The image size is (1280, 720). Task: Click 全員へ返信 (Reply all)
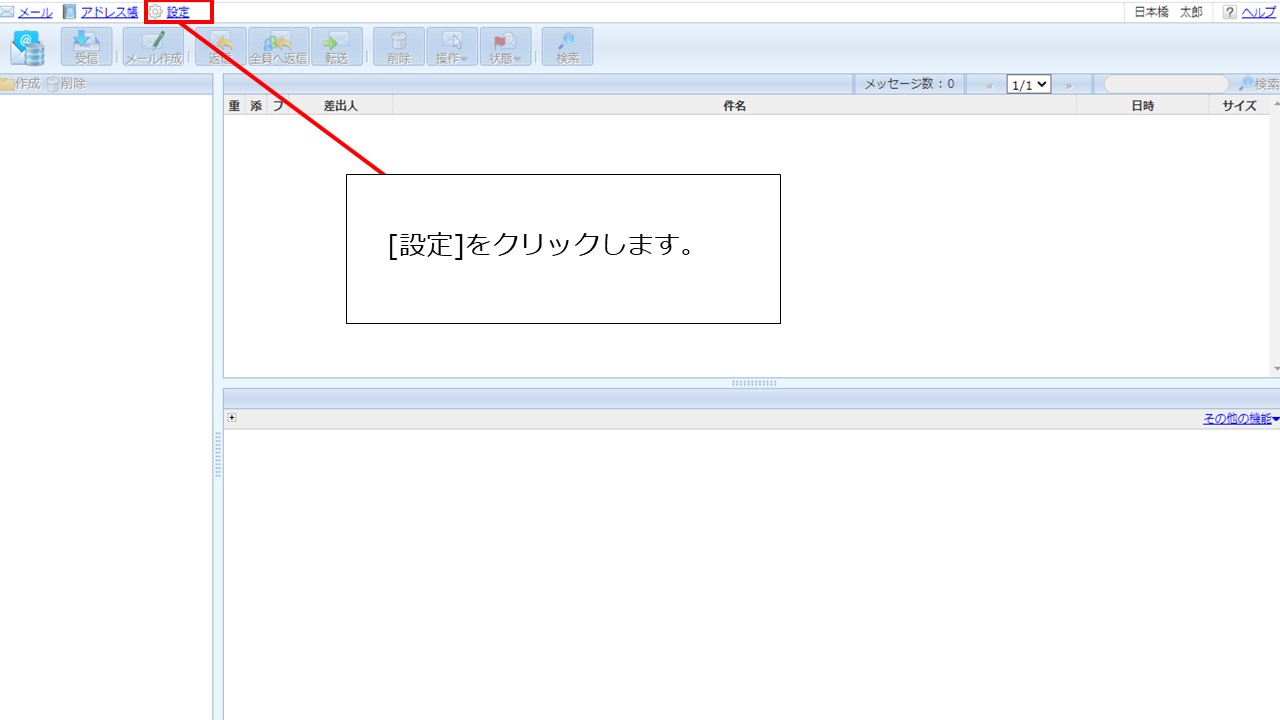tap(278, 47)
